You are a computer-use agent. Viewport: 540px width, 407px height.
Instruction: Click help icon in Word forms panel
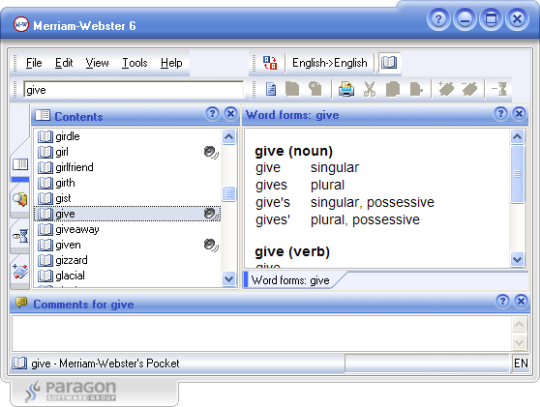click(501, 113)
